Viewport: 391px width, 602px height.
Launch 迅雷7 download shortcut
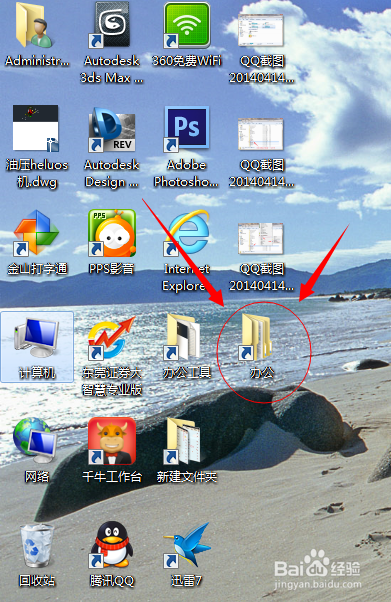(187, 545)
